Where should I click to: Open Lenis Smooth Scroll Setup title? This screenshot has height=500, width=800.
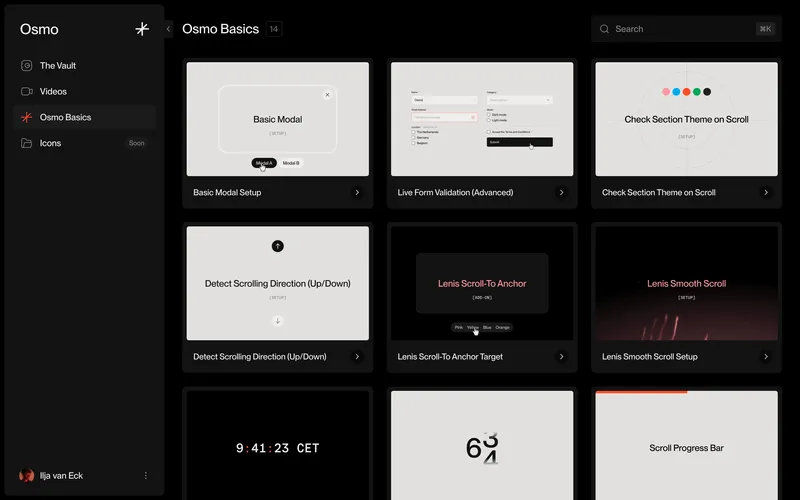[x=649, y=357]
